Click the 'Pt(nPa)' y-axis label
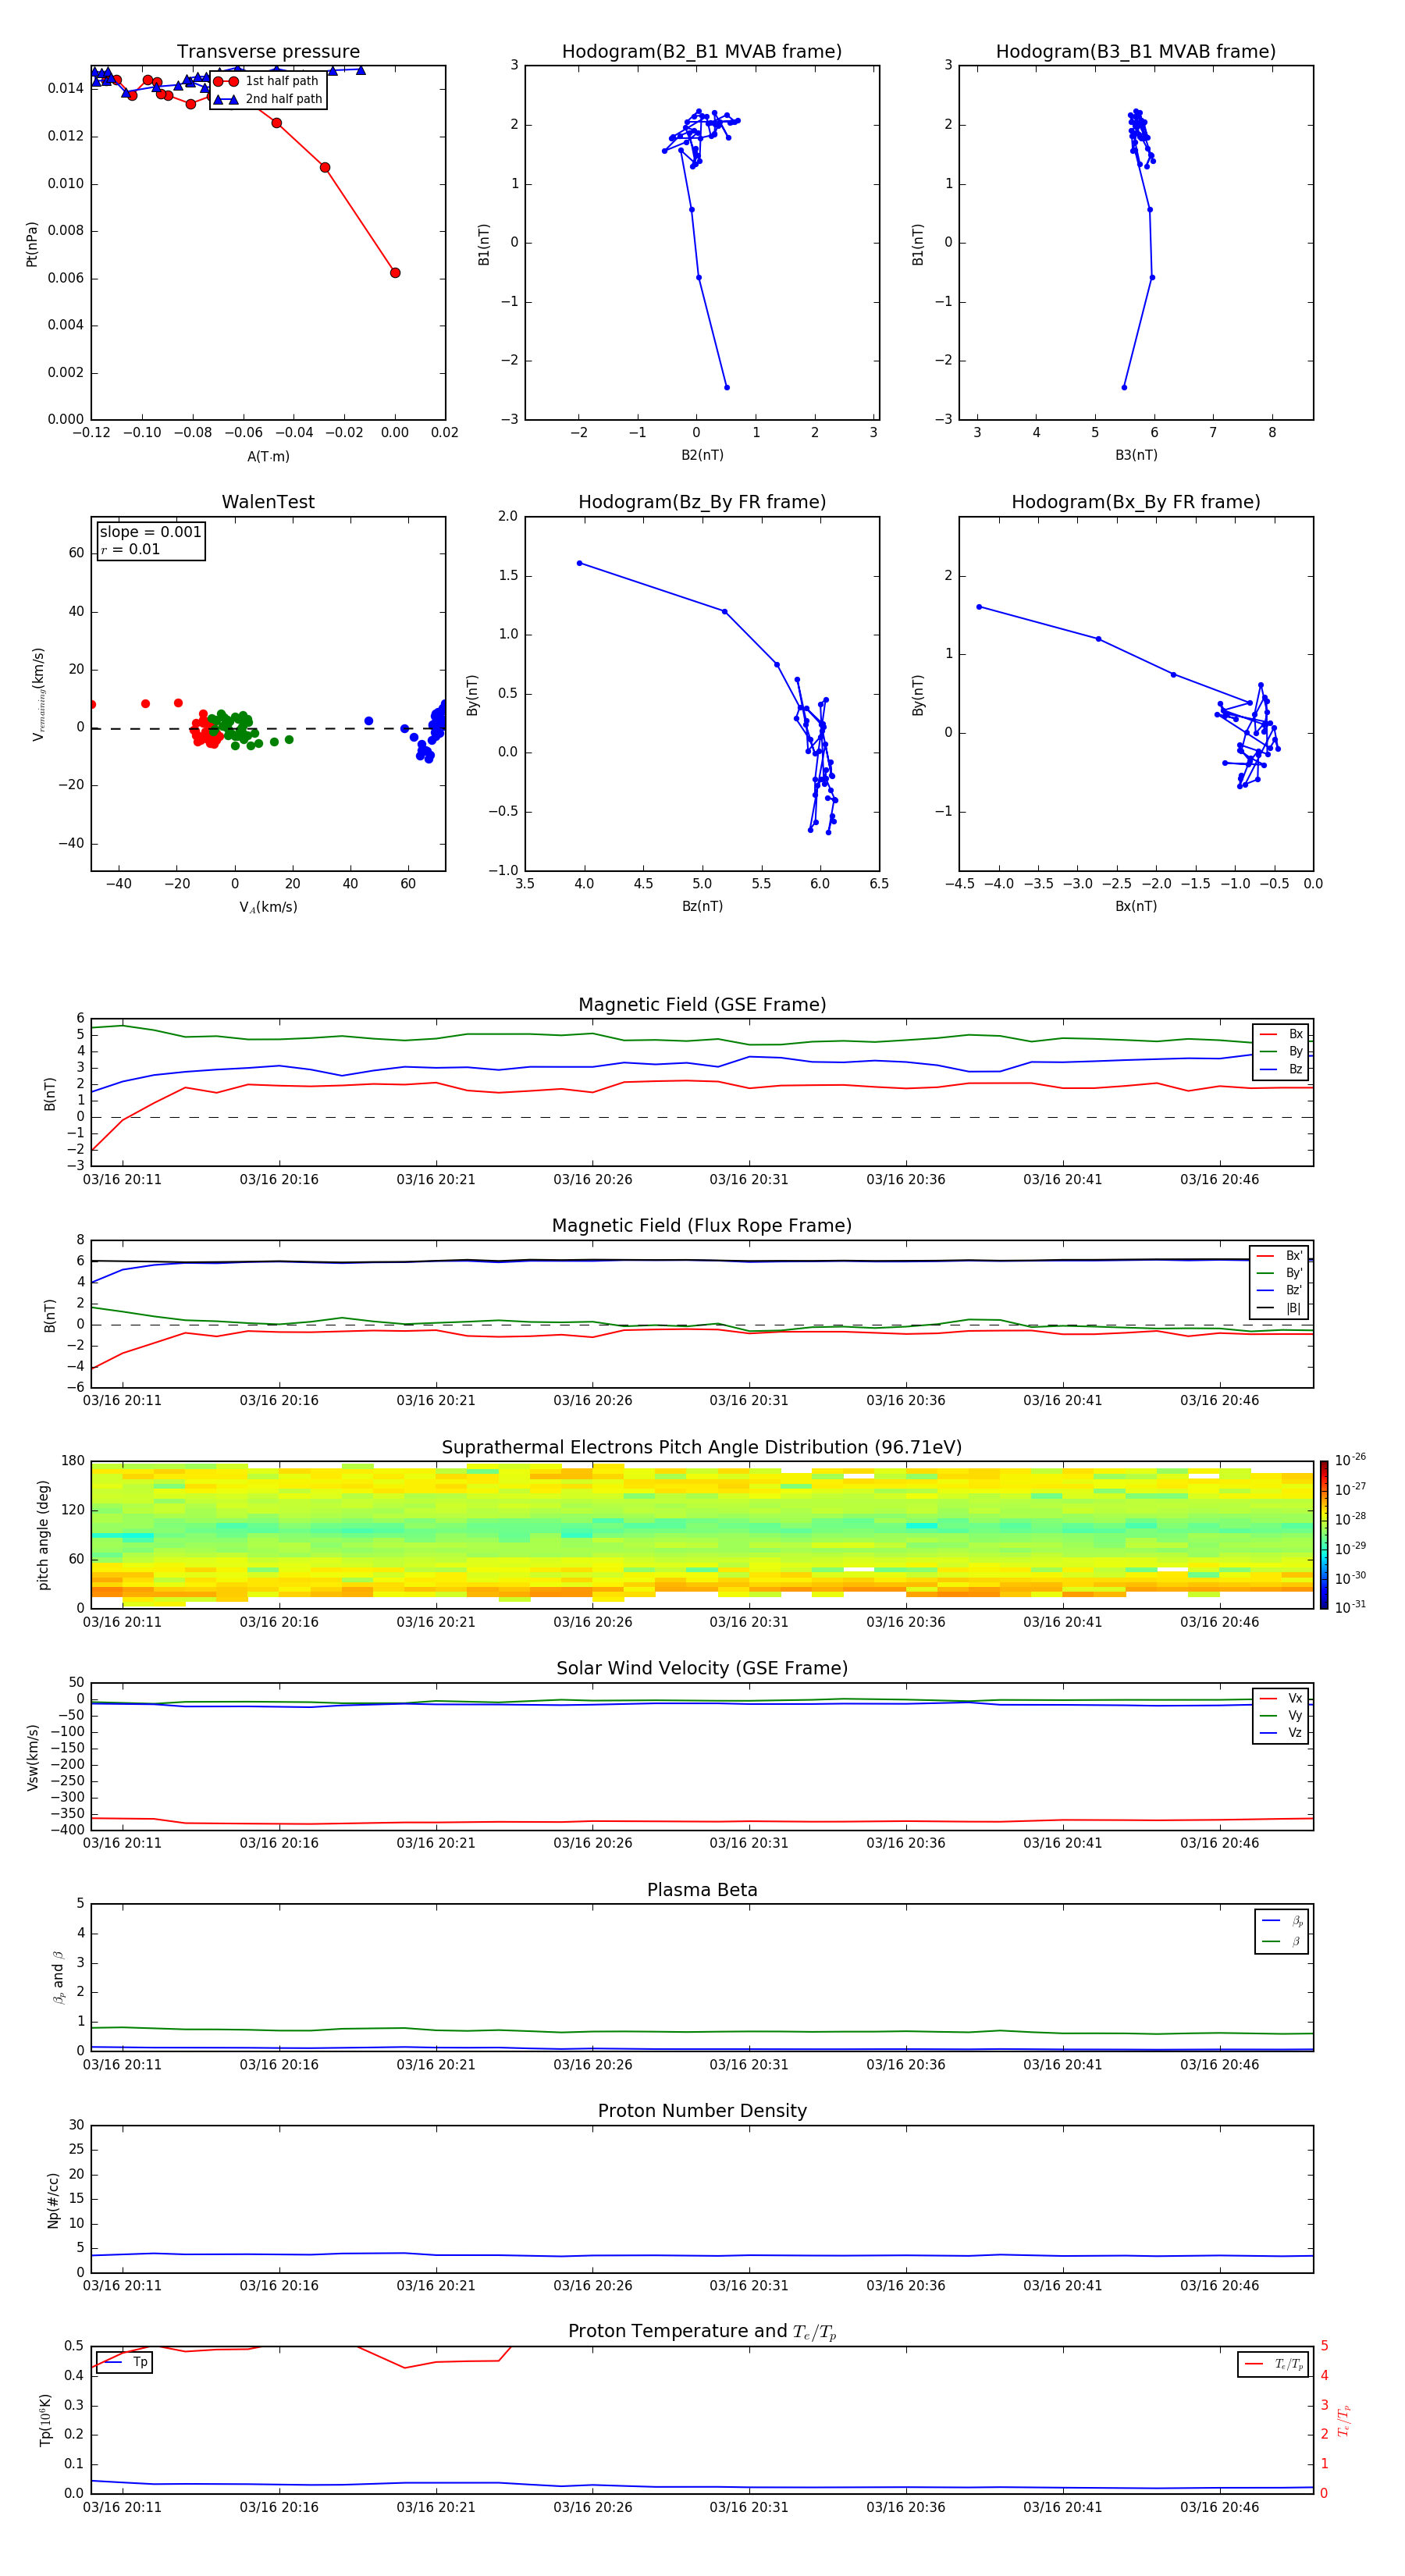Image resolution: width=1405 pixels, height=2576 pixels. [x=32, y=243]
